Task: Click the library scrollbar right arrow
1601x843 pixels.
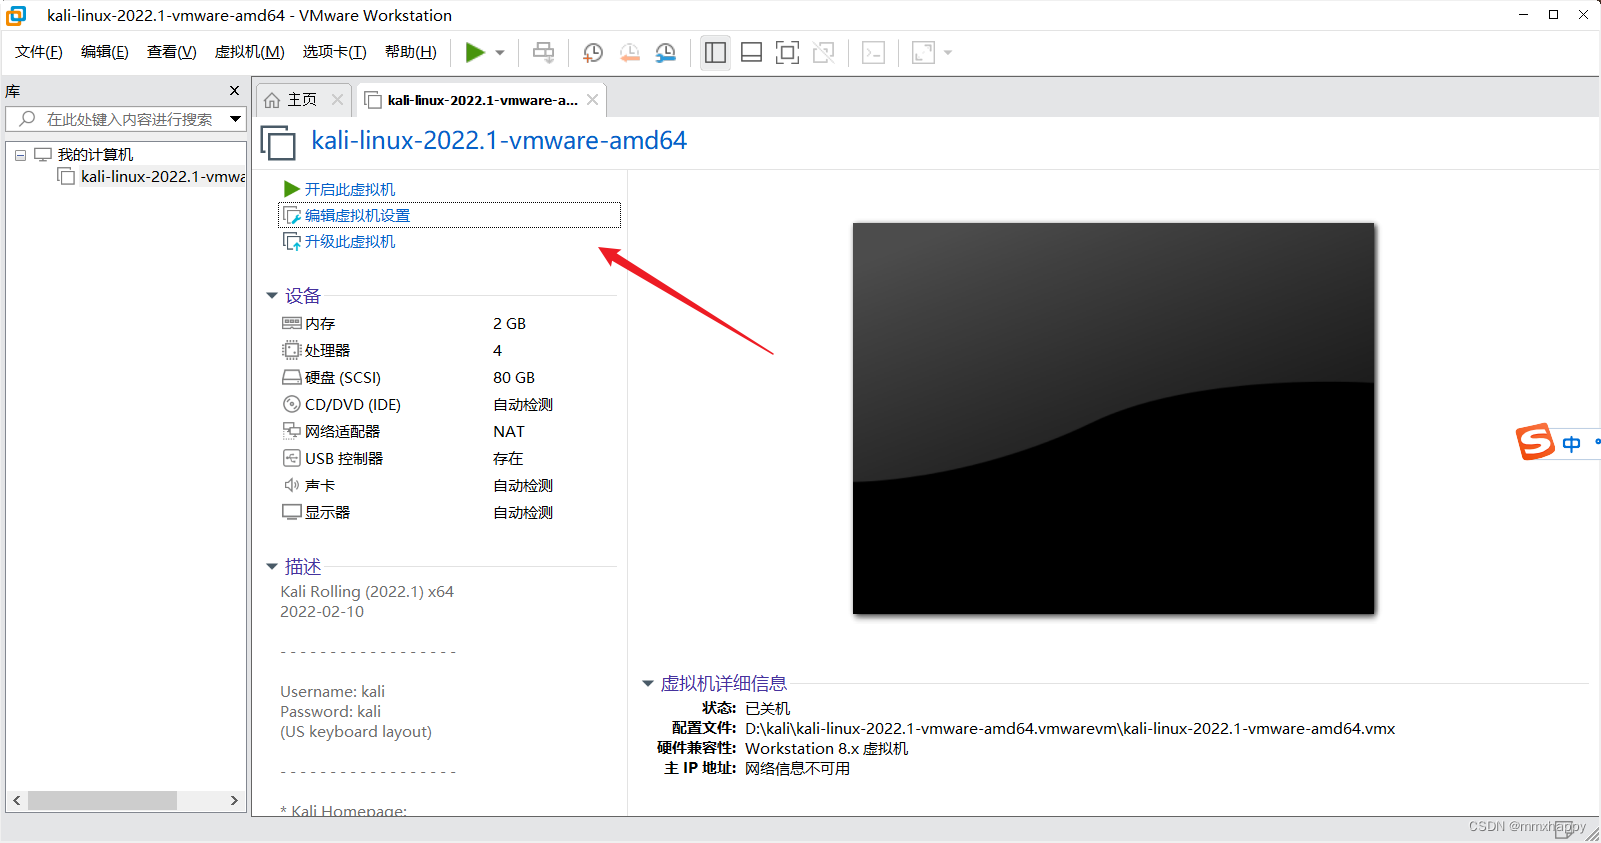Action: pyautogui.click(x=234, y=801)
